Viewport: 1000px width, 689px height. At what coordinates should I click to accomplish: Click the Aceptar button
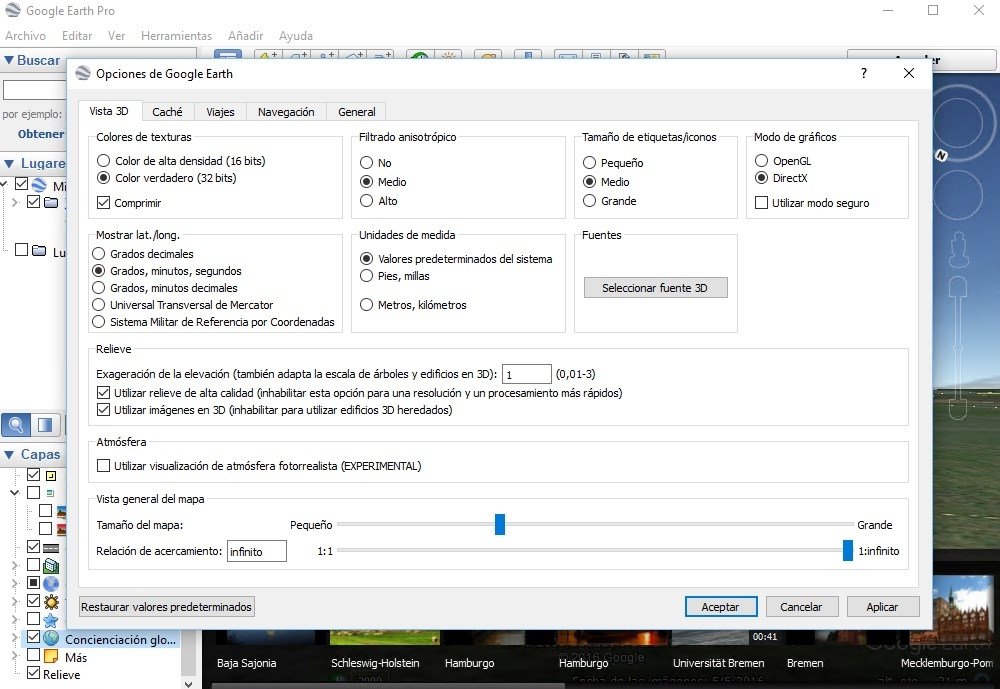point(721,607)
